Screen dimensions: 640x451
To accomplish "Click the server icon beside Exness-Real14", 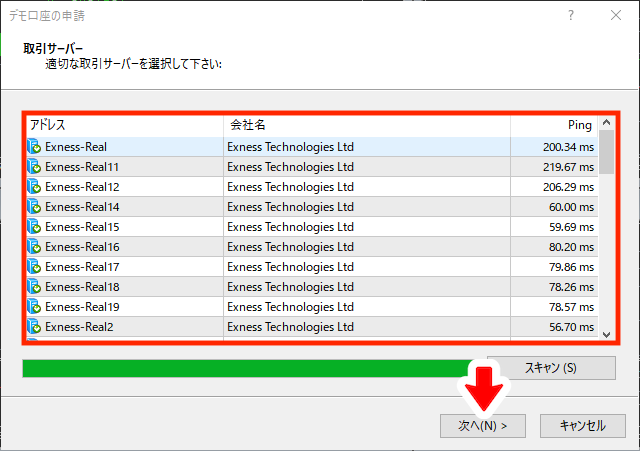I will [34, 207].
